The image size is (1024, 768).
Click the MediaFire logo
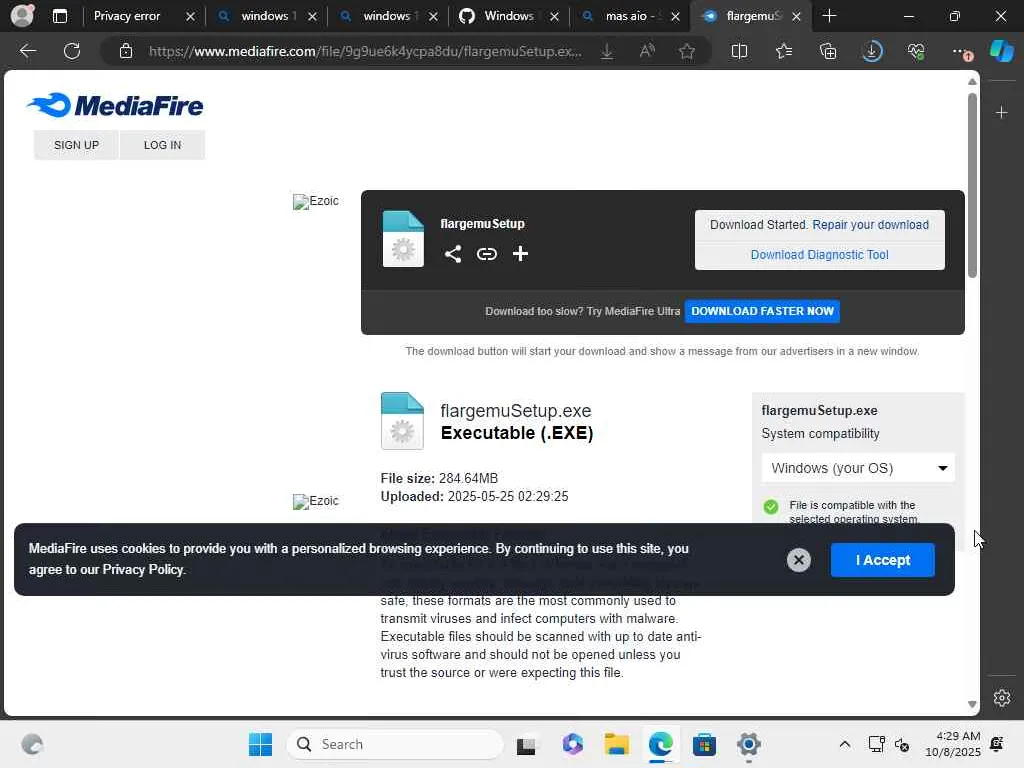tap(115, 105)
